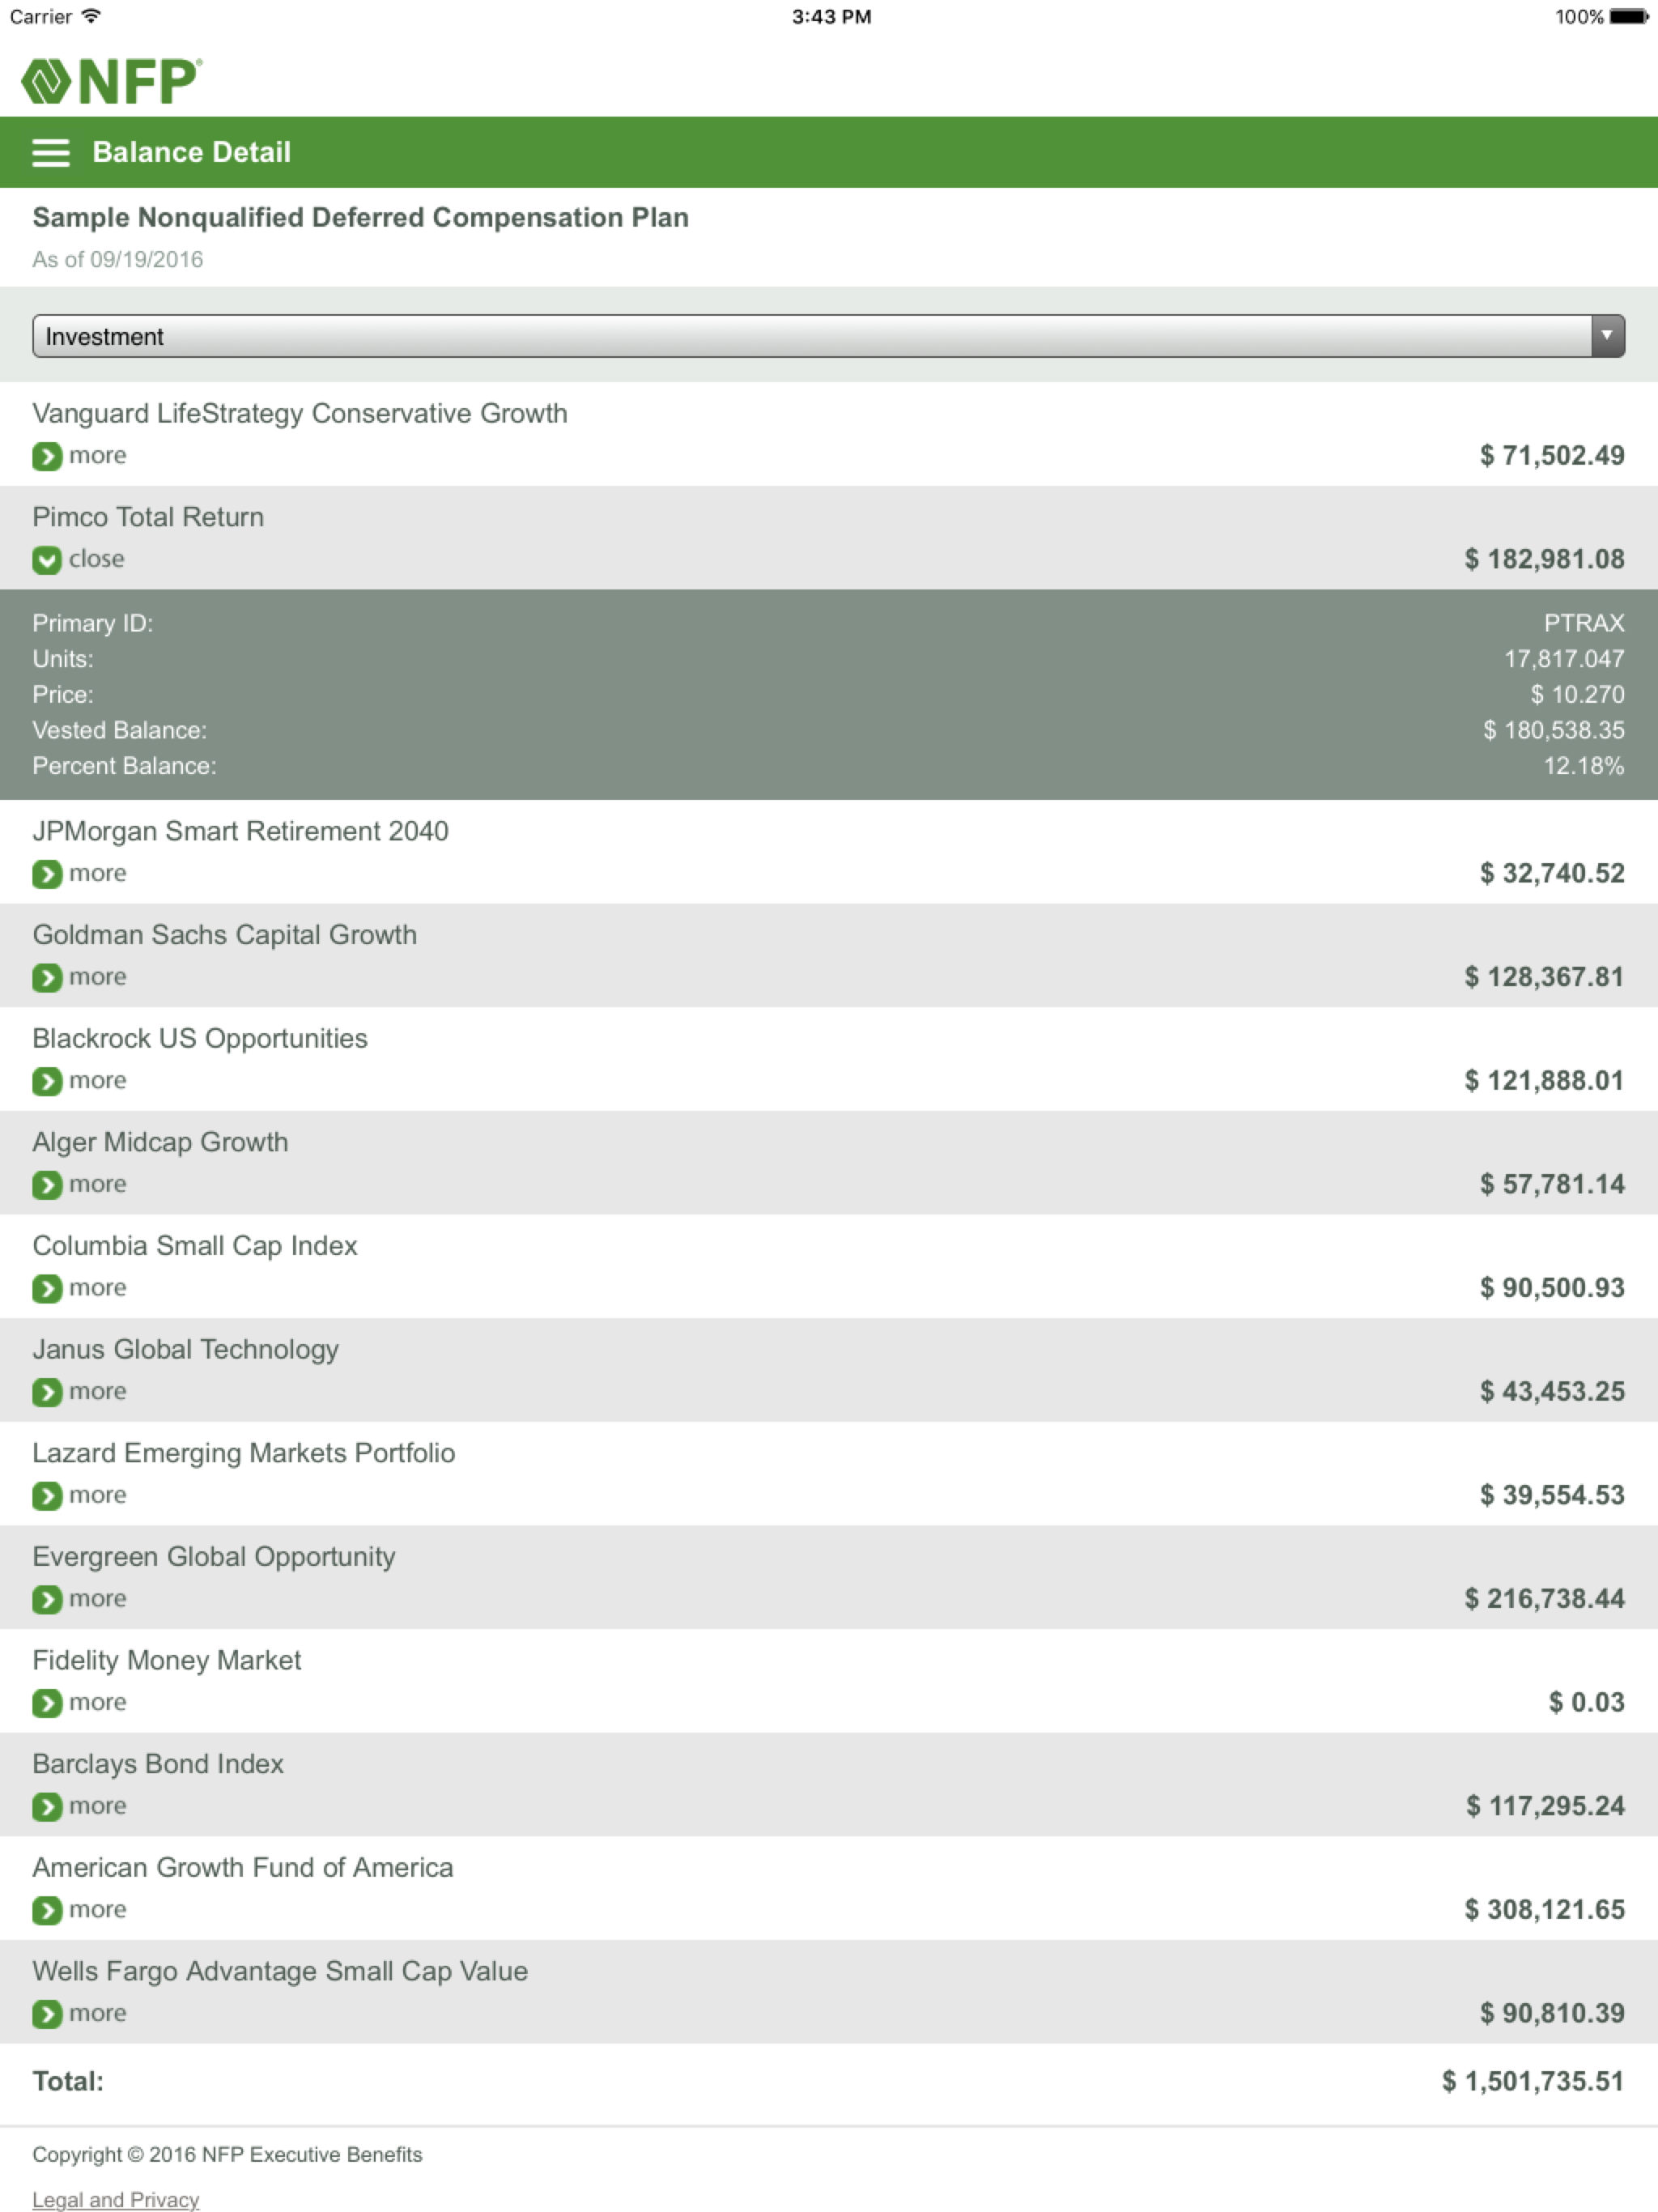1658x2212 pixels.
Task: Tap the NFP logo
Action: click(x=111, y=81)
